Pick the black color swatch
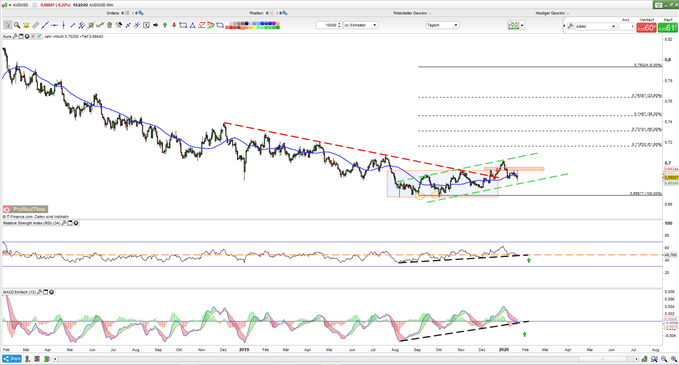 (x=246, y=23)
